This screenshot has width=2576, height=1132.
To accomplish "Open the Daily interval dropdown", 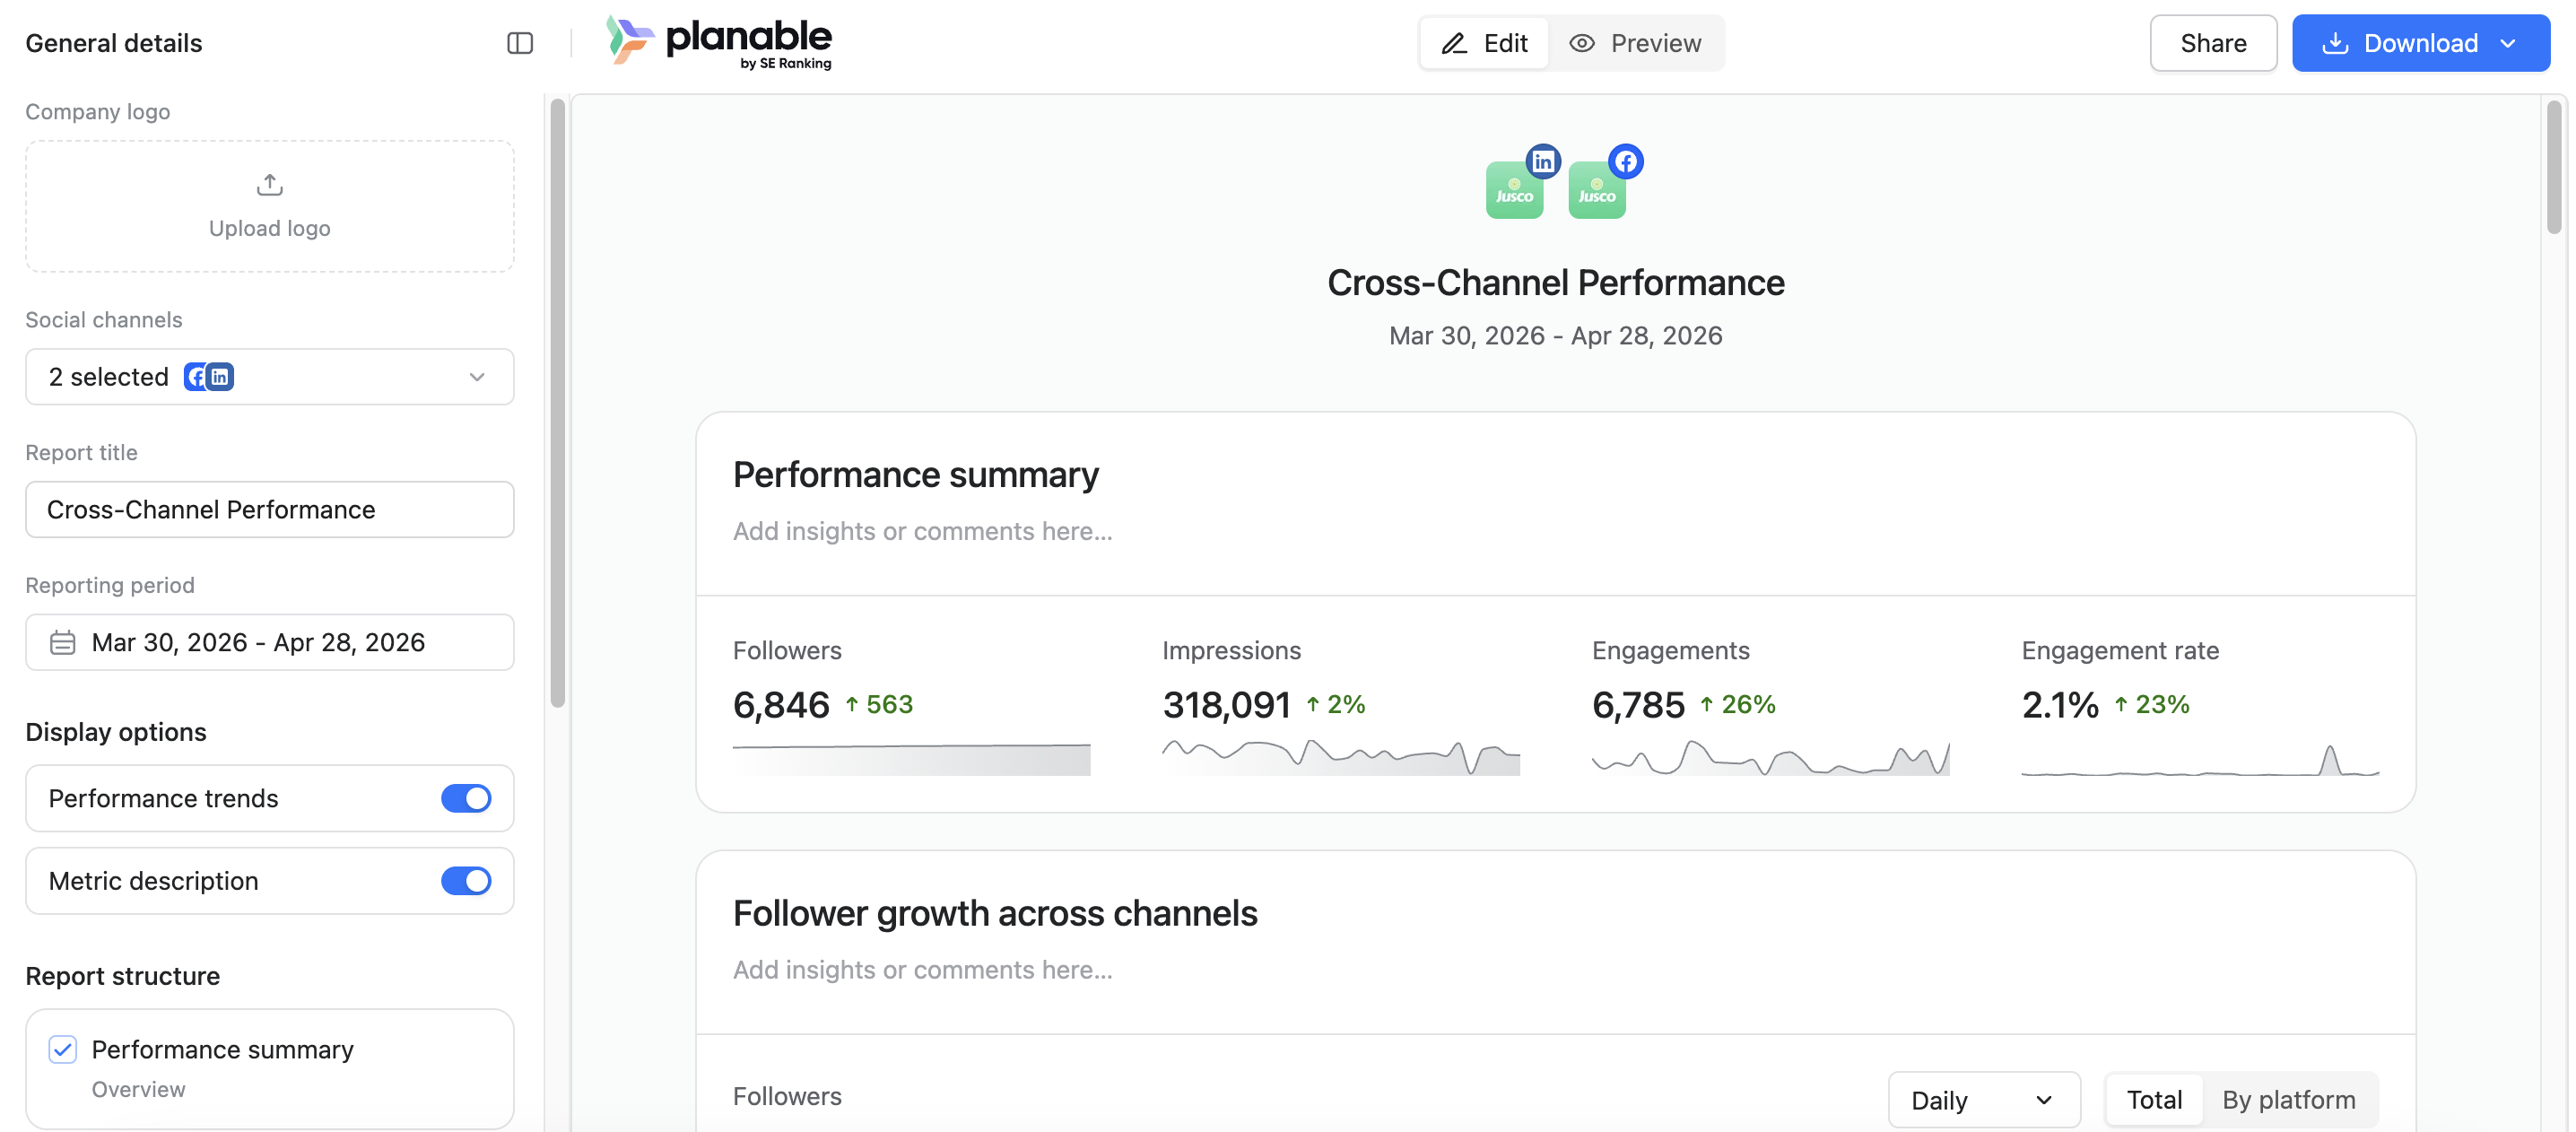I will (x=1984, y=1100).
